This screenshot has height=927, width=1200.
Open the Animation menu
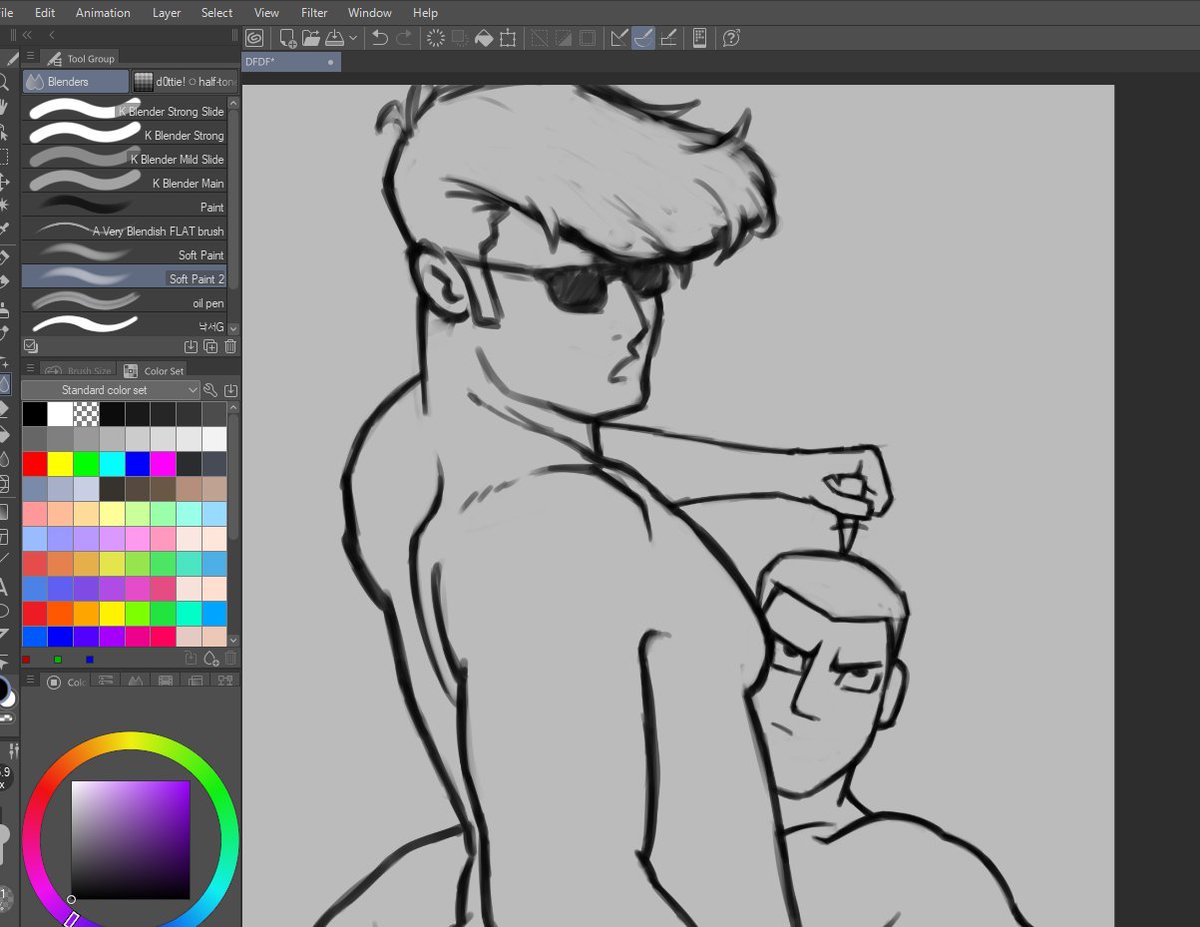pos(103,13)
